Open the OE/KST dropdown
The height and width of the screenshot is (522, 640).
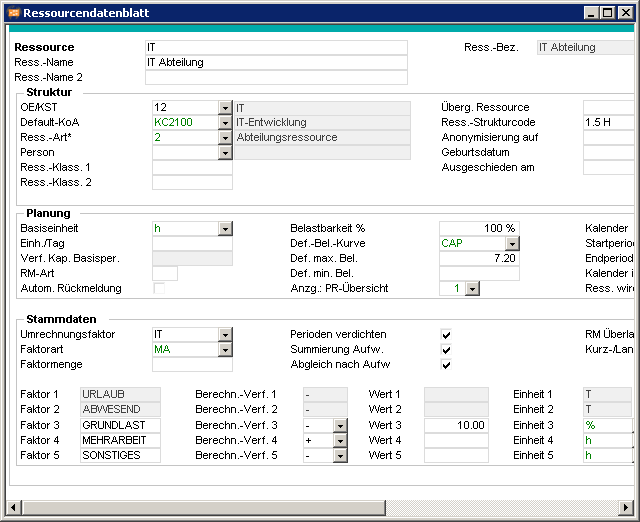(225, 108)
